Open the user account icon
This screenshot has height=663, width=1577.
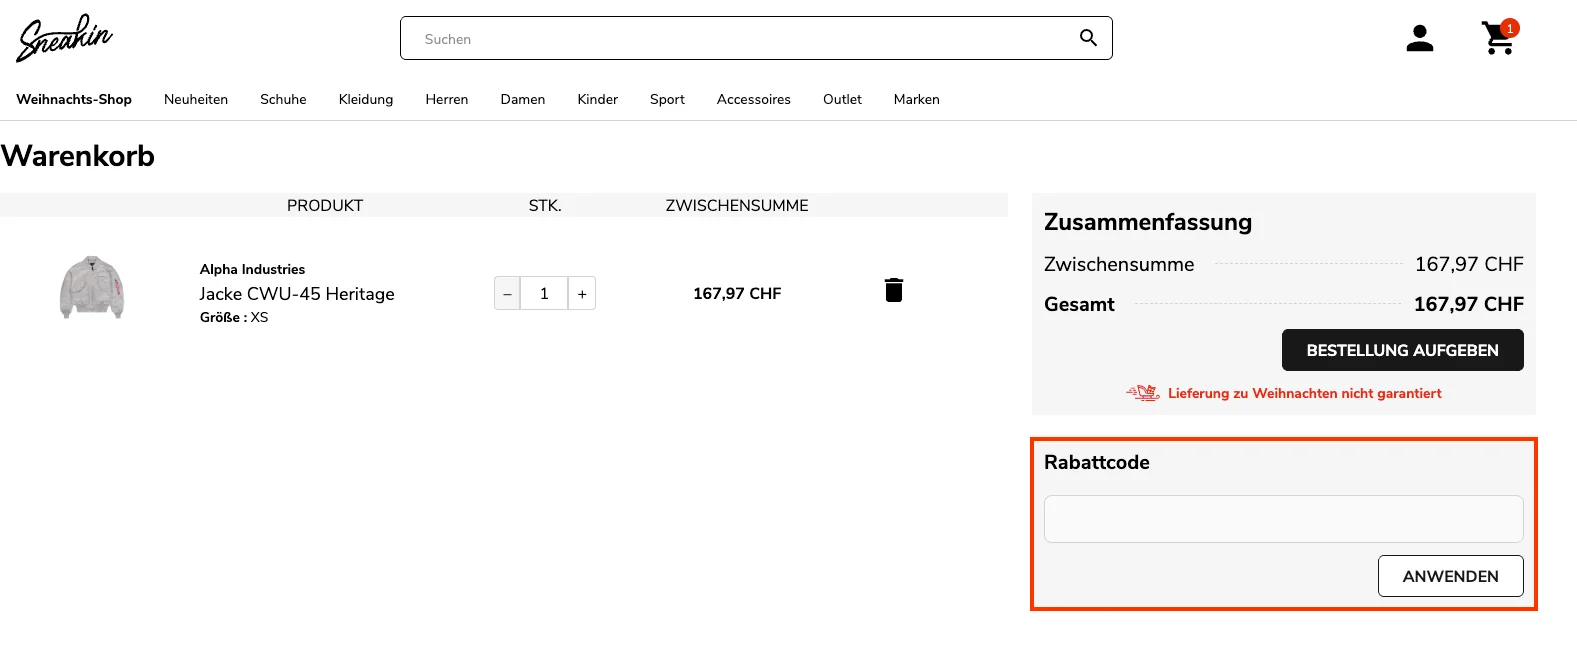1419,38
